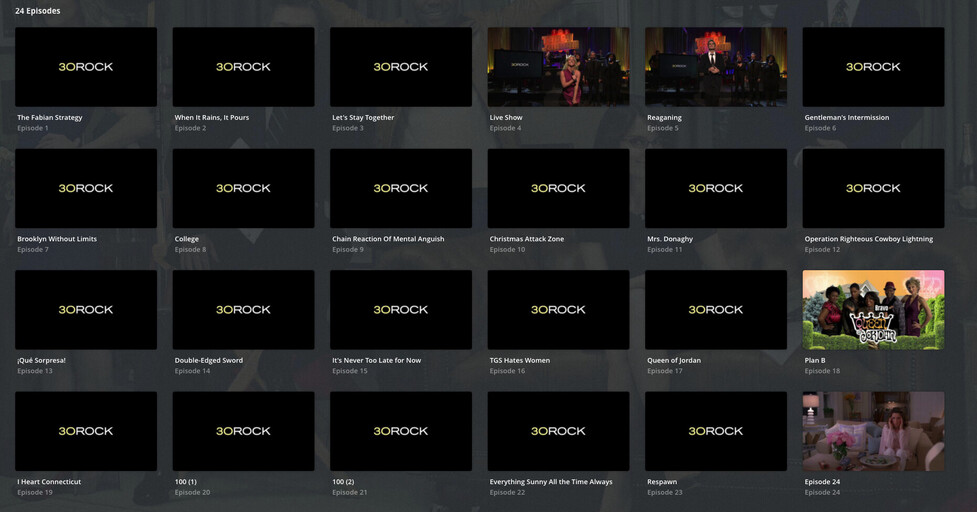Click the TGS Hates Women title
This screenshot has height=512, width=977.
(x=520, y=360)
